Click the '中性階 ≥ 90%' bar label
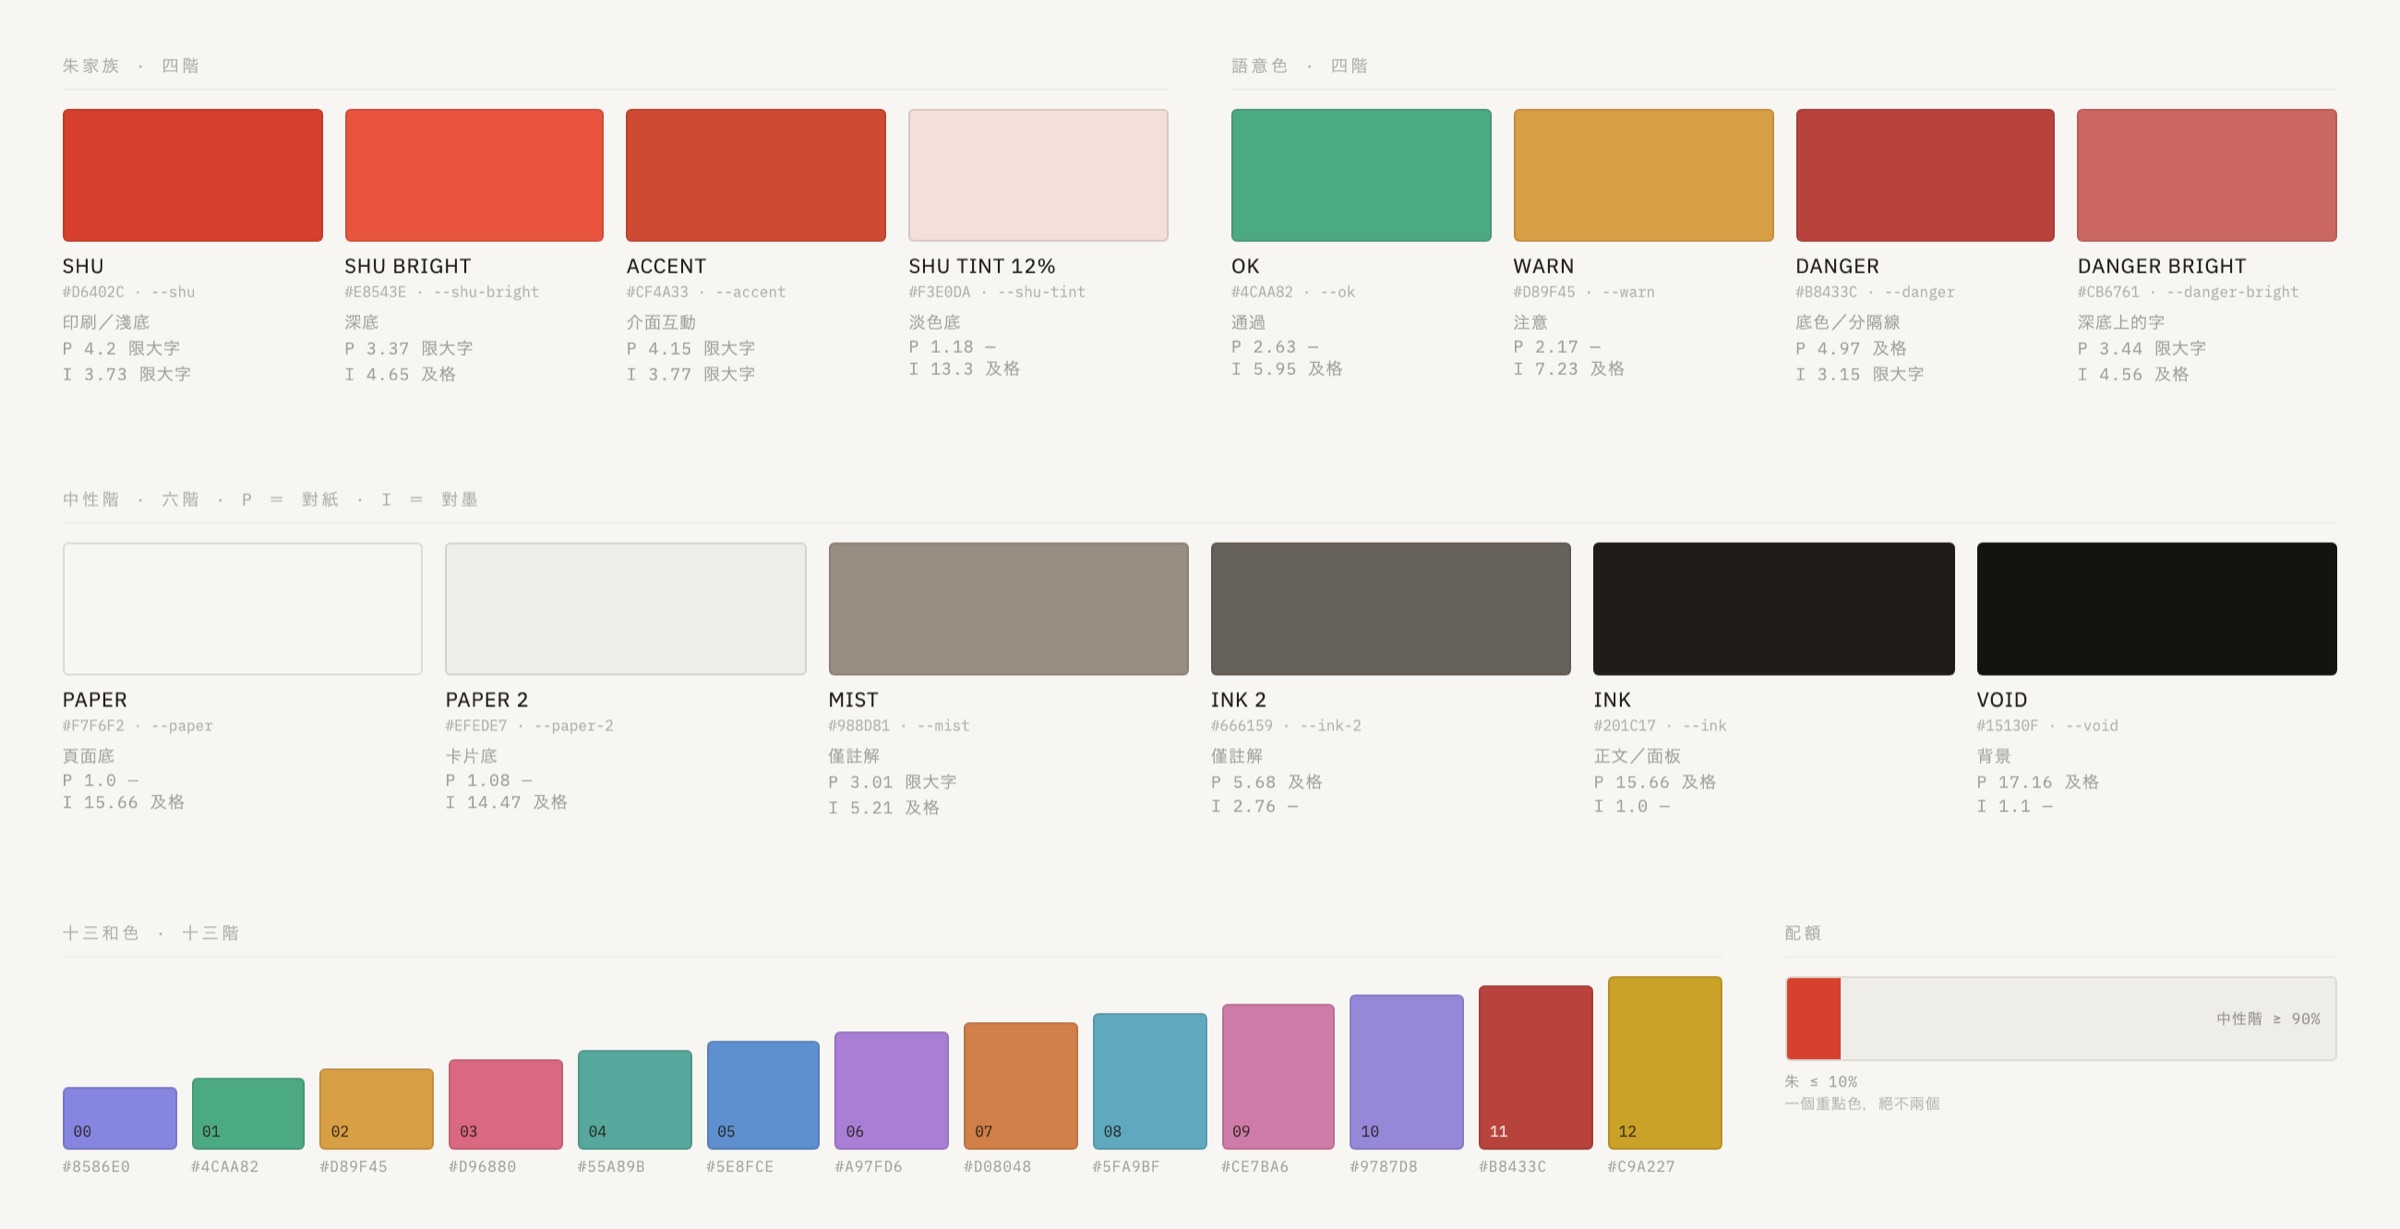The height and width of the screenshot is (1229, 2400). [2268, 1019]
